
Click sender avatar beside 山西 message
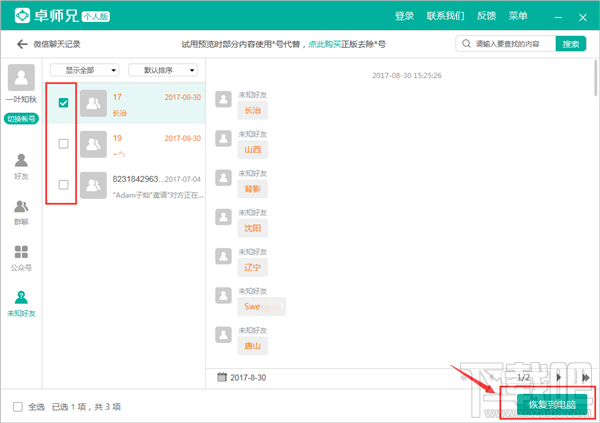pos(223,138)
